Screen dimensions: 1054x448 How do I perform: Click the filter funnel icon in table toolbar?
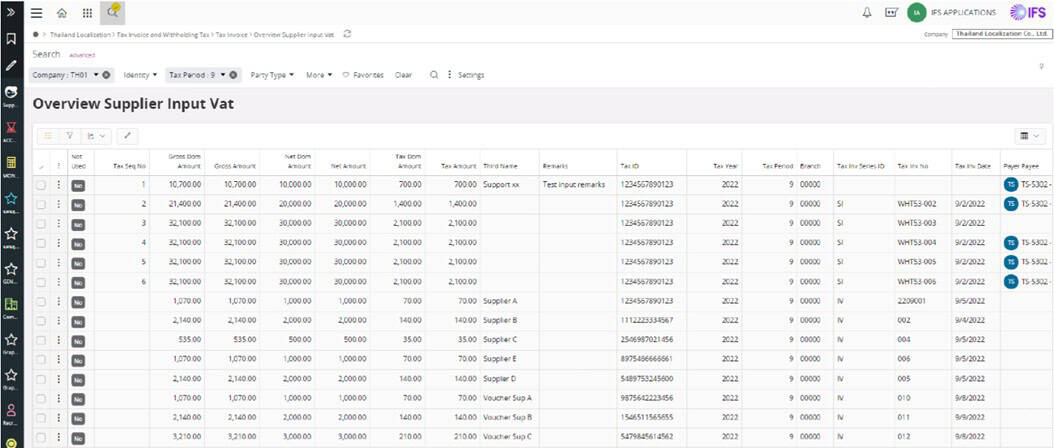click(x=70, y=135)
